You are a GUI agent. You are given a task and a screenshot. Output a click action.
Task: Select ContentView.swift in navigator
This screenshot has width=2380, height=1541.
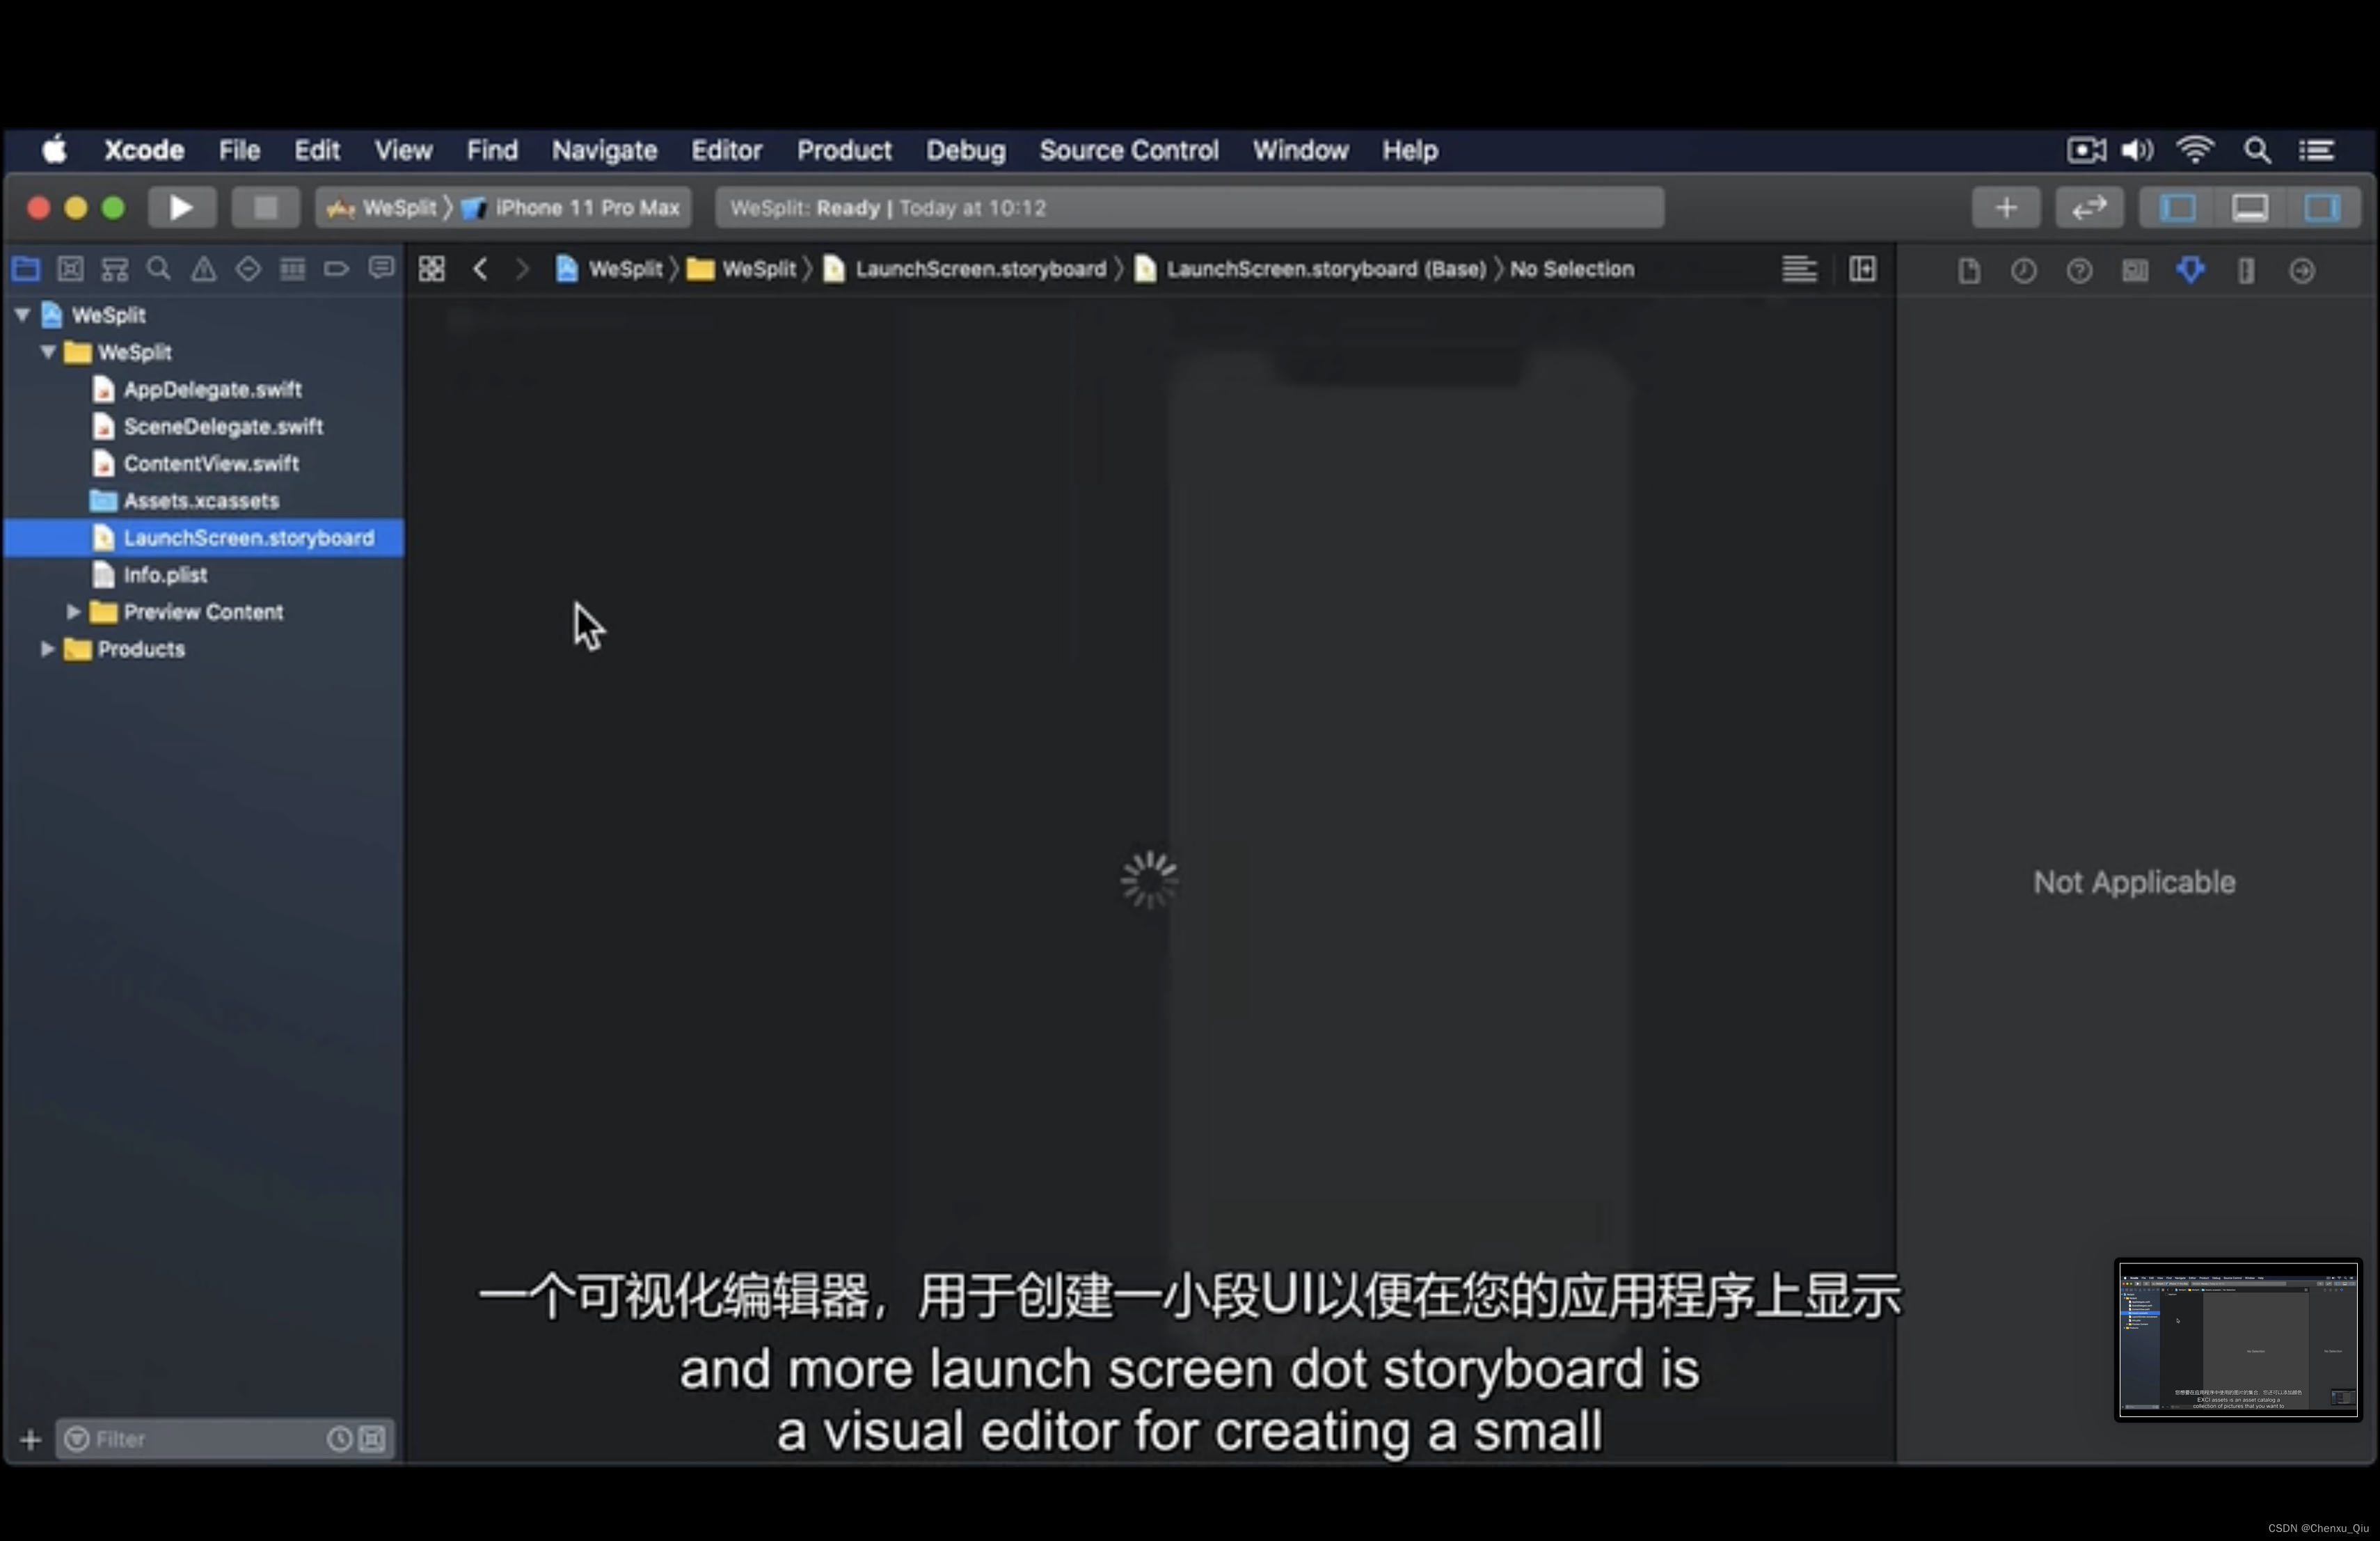(x=210, y=464)
